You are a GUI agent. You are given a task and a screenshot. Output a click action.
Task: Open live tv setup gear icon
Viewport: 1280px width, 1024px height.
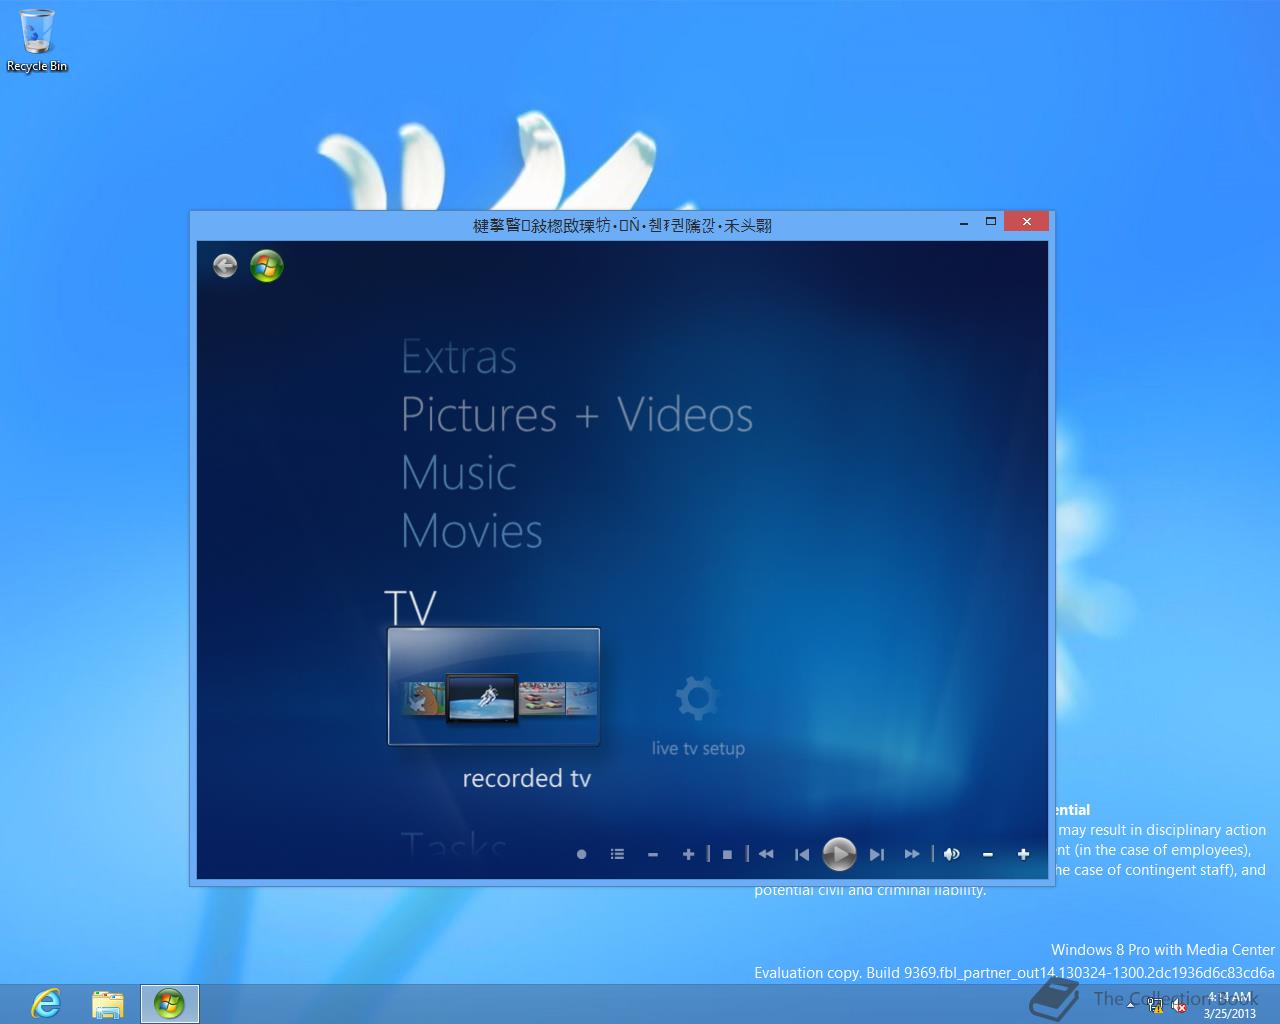pyautogui.click(x=697, y=697)
